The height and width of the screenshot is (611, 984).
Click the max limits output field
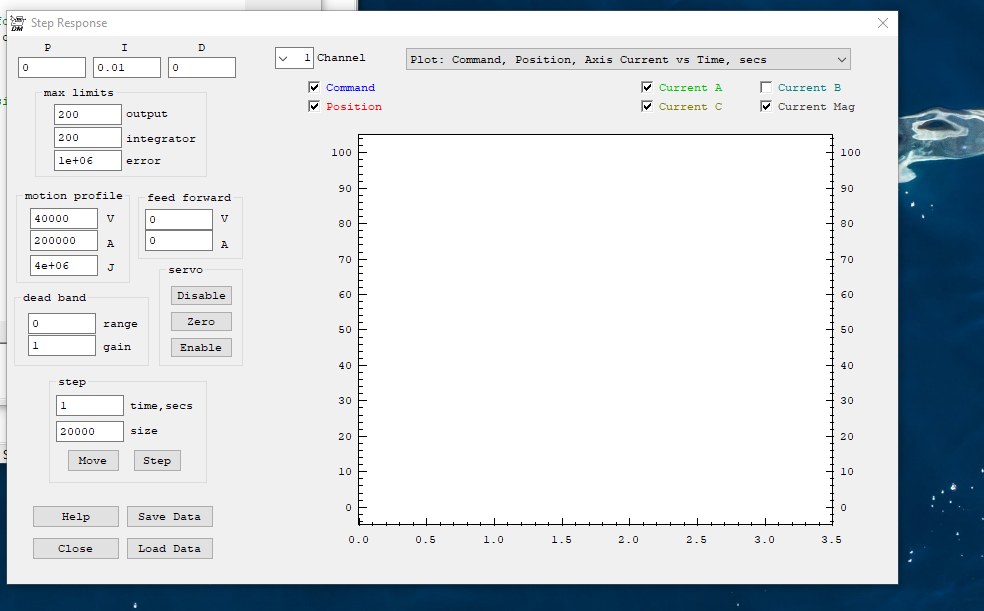87,115
